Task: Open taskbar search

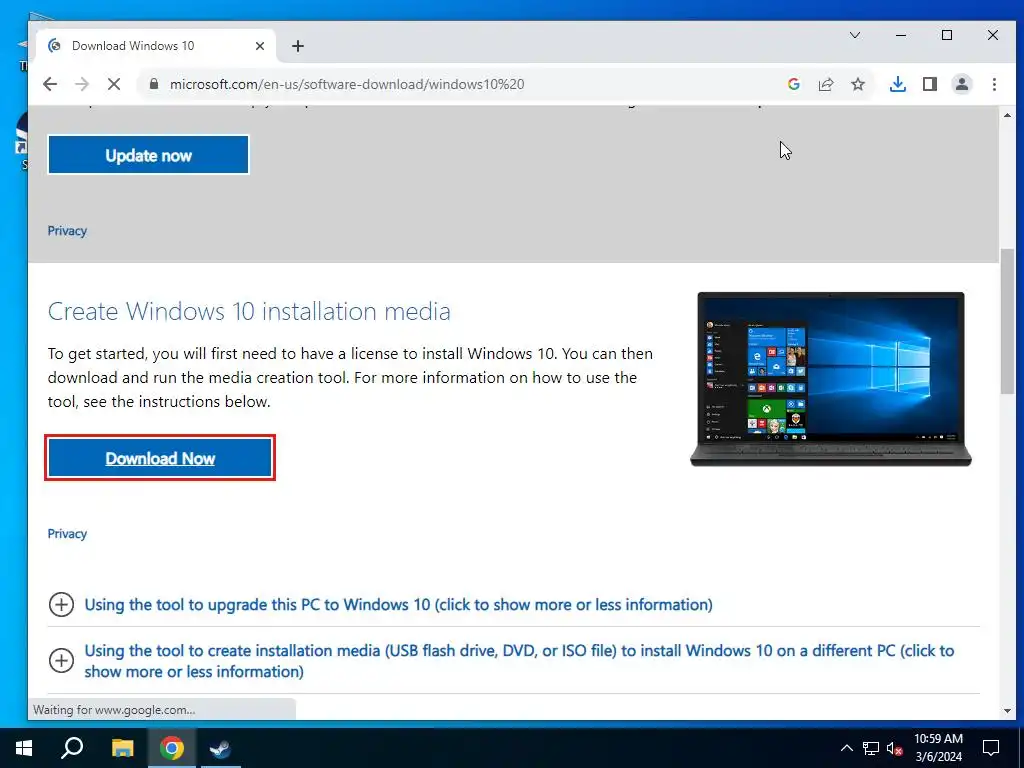Action: coord(72,748)
